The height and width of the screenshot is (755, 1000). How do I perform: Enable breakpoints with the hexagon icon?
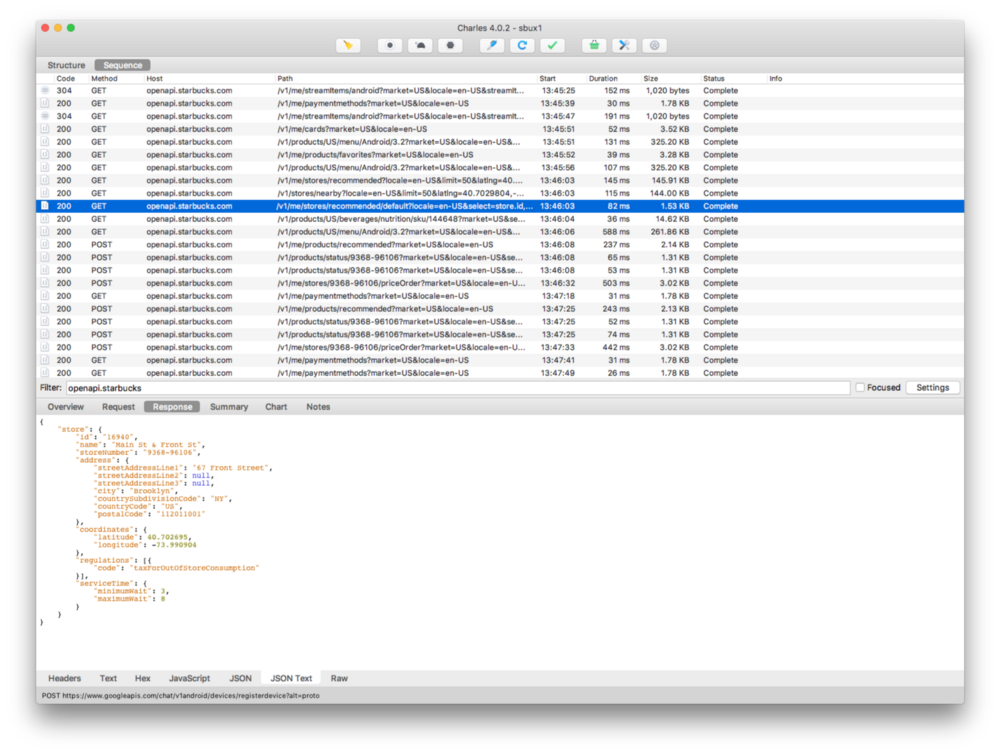pos(450,45)
